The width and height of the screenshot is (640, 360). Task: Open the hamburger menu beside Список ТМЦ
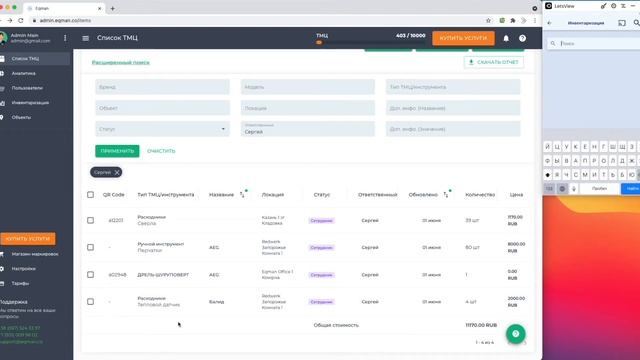85,38
